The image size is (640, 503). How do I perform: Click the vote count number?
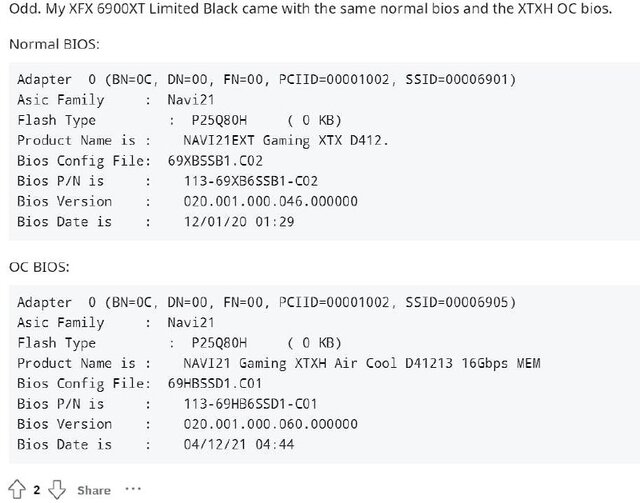pyautogui.click(x=37, y=490)
